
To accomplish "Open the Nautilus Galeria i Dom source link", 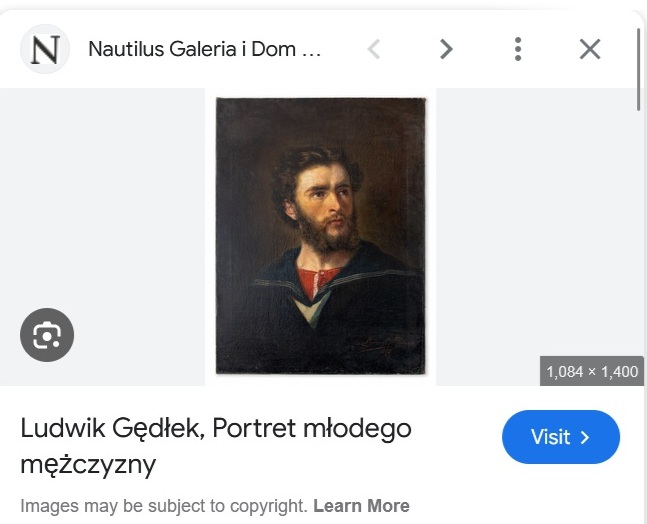I will 204,49.
